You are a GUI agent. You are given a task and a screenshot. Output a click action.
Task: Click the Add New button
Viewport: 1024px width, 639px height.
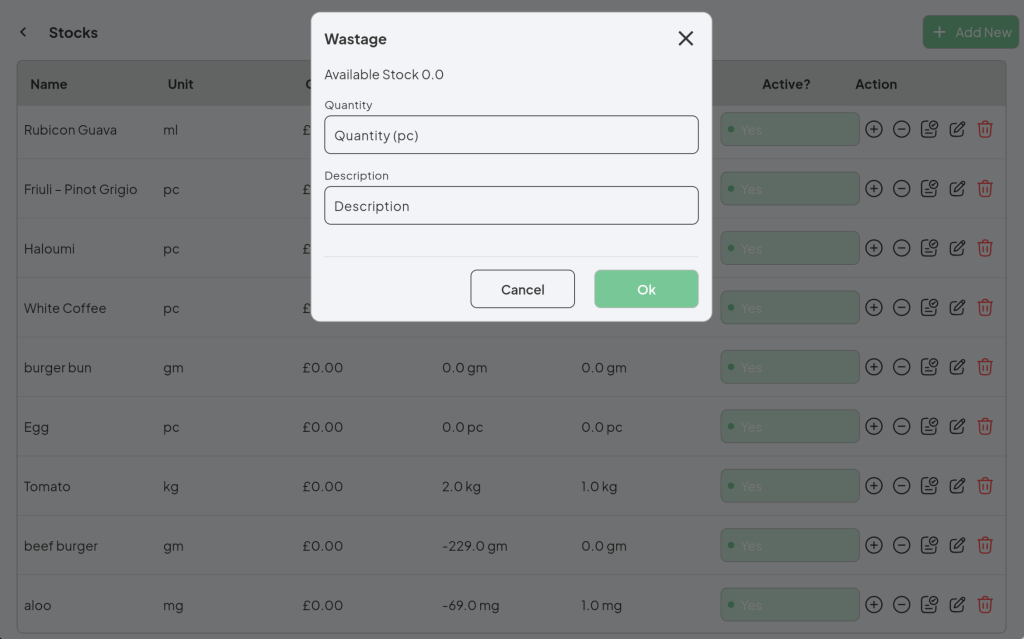pyautogui.click(x=970, y=31)
